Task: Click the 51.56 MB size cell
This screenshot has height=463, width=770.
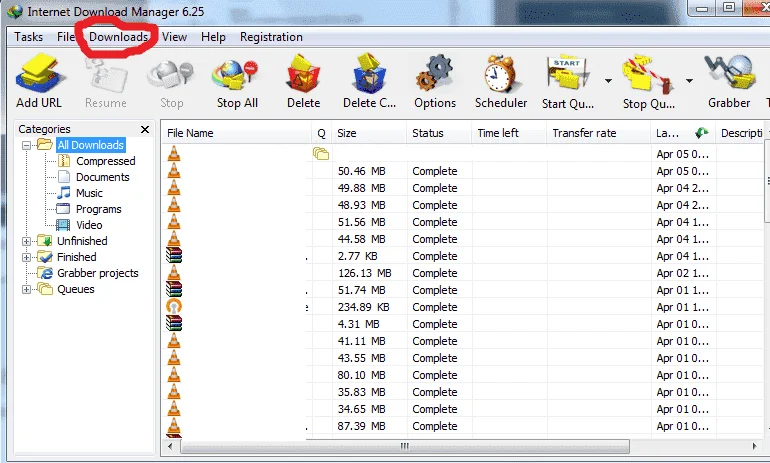Action: click(361, 222)
